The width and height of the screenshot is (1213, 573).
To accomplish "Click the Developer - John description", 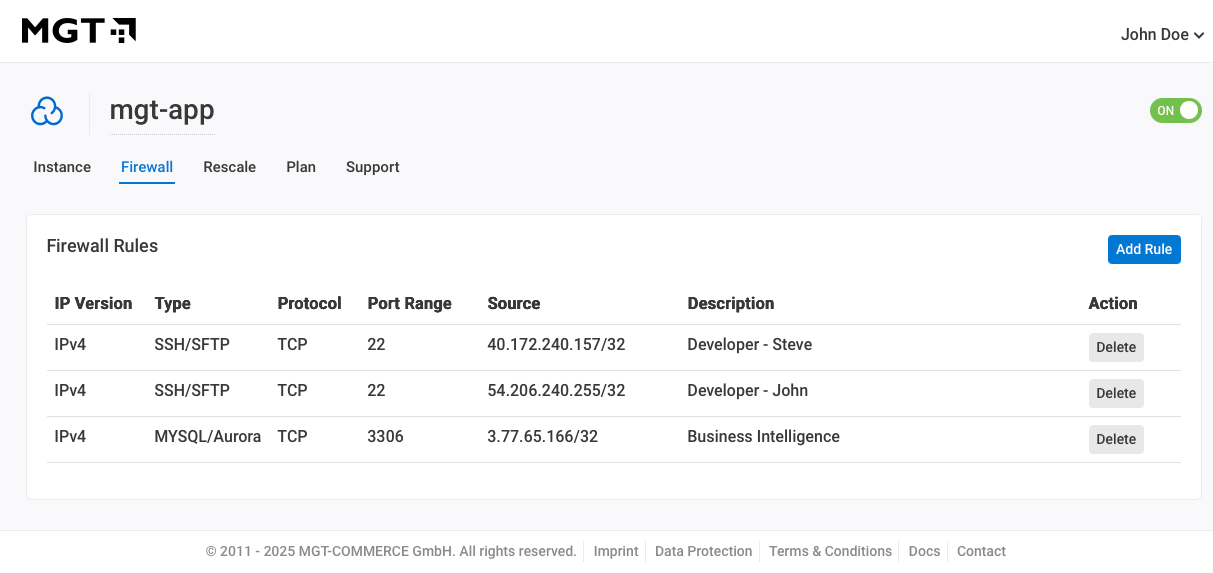I will point(747,391).
